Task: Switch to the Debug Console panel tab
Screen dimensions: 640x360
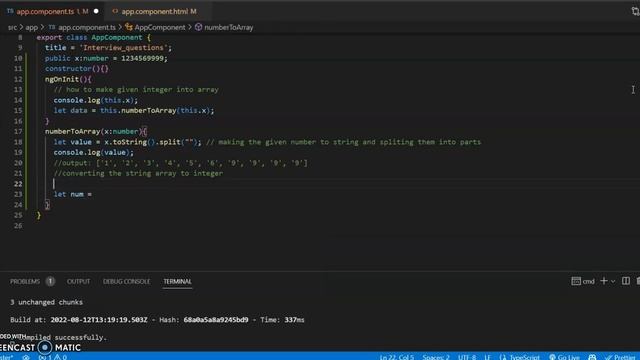Action: (127, 281)
